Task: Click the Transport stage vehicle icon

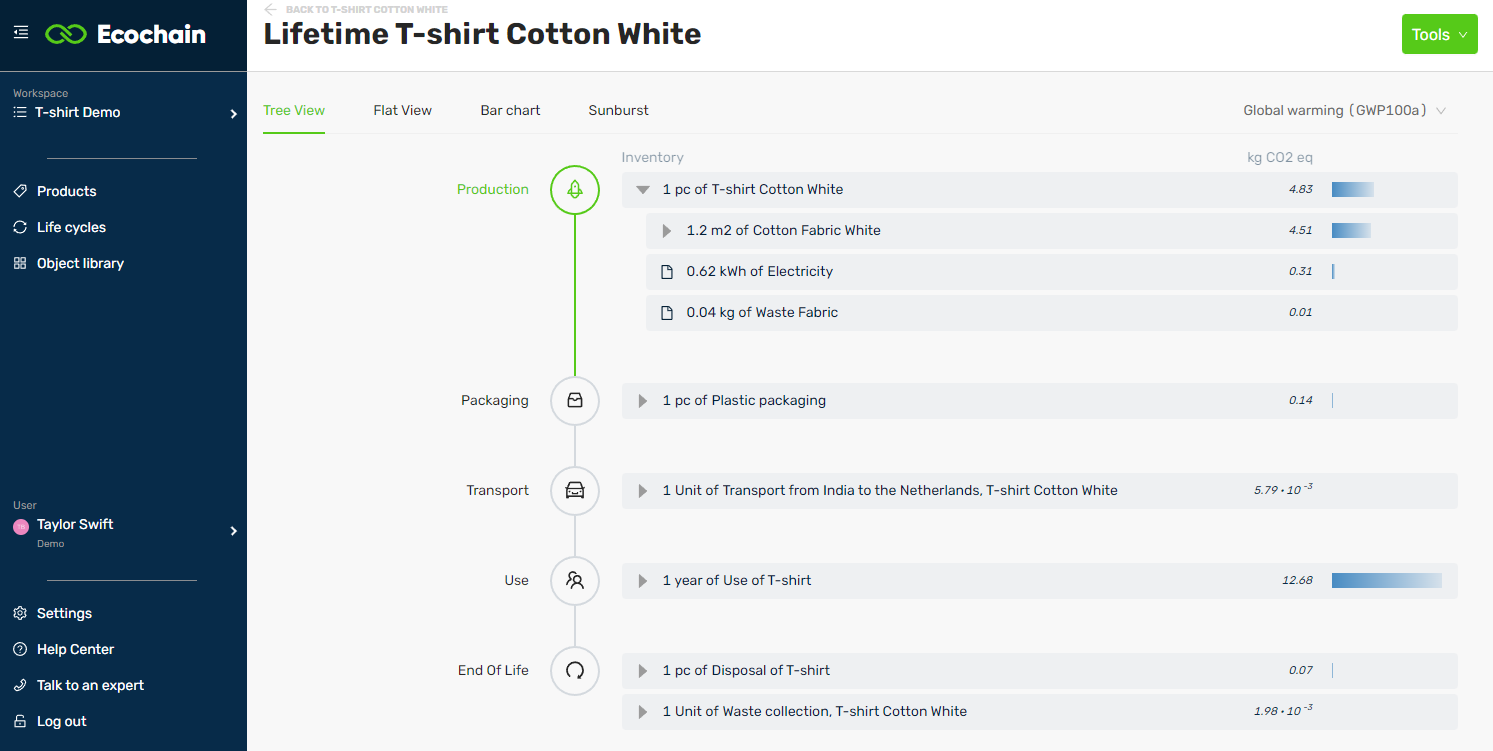Action: click(x=575, y=491)
